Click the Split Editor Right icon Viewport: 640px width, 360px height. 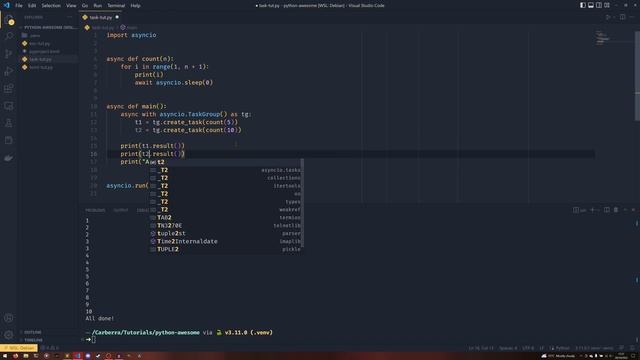pyautogui.click(x=622, y=17)
